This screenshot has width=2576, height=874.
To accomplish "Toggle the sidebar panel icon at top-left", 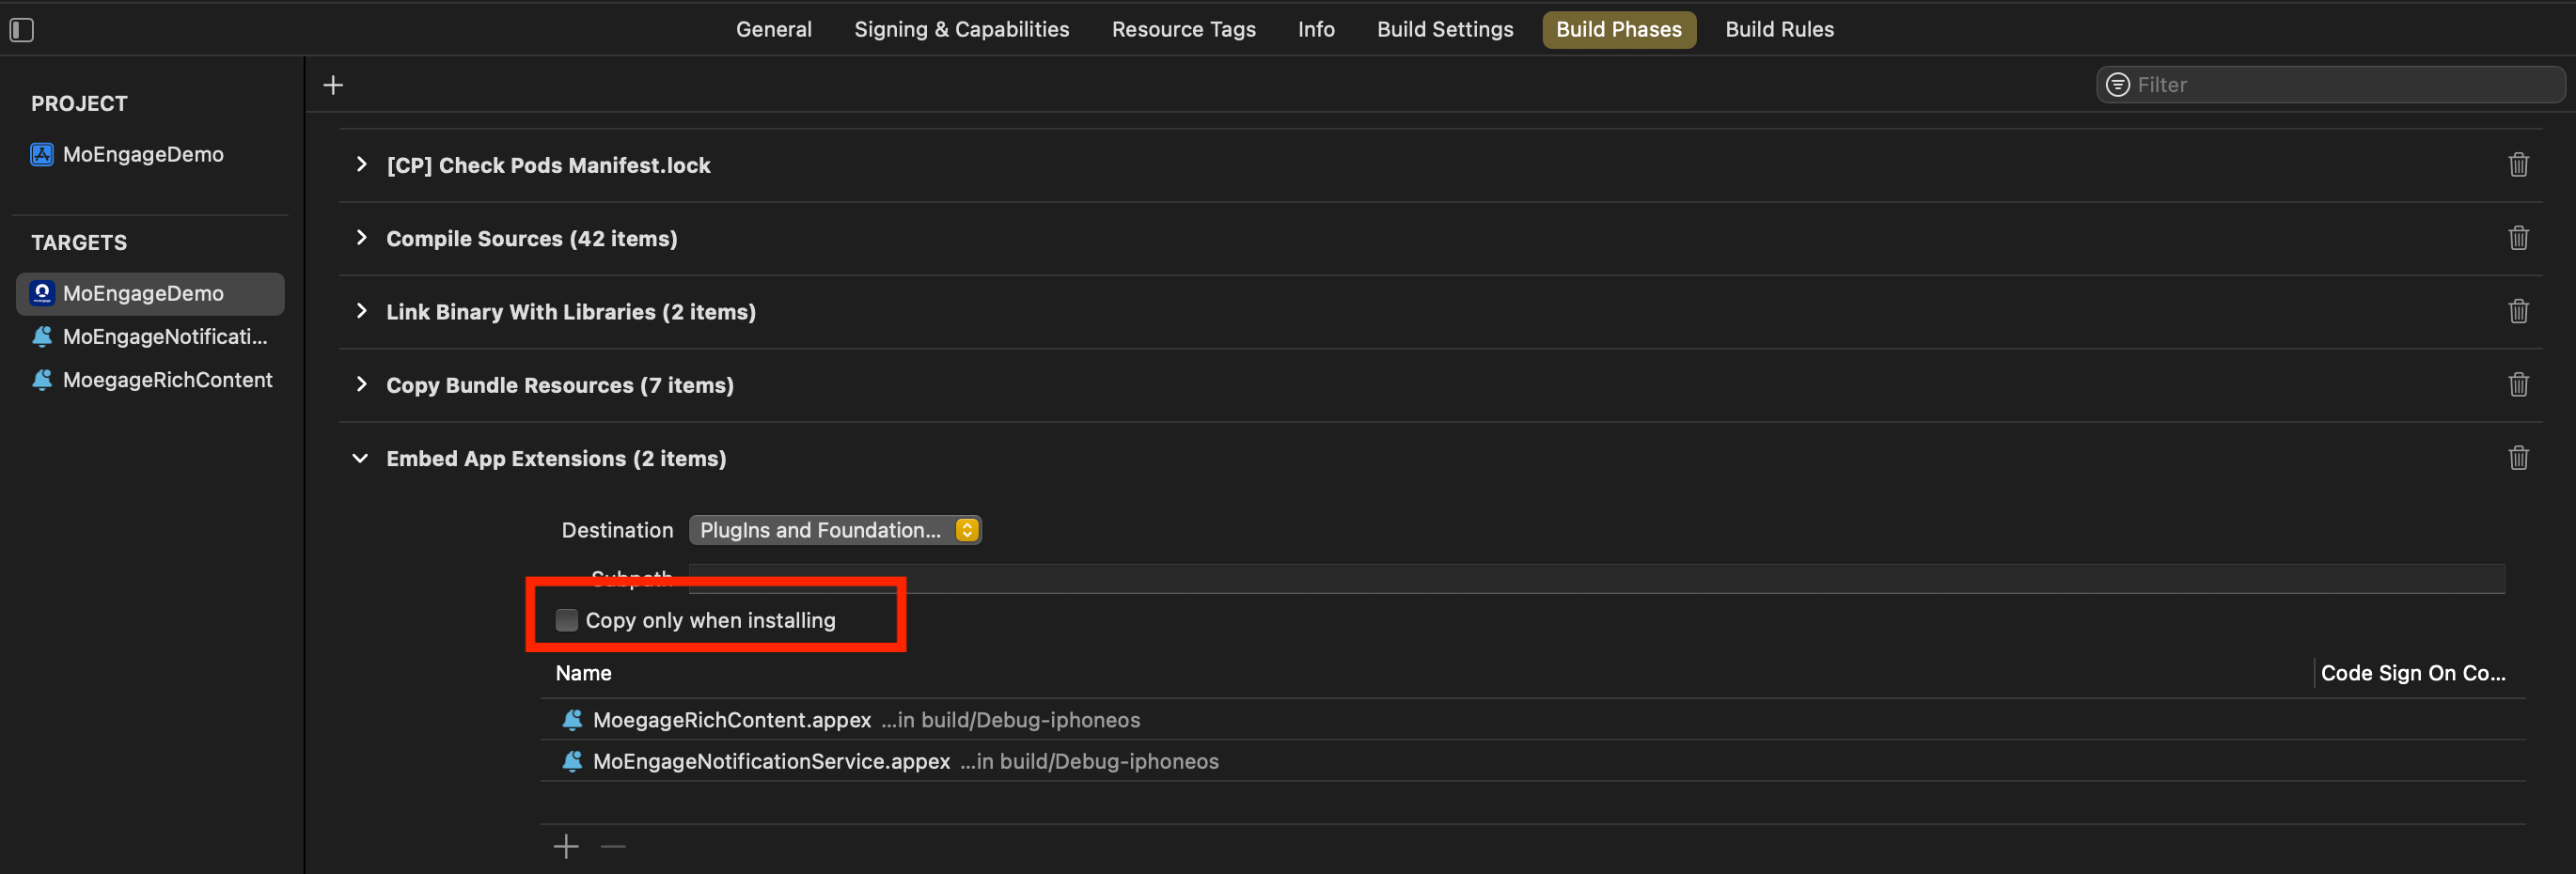I will [22, 30].
